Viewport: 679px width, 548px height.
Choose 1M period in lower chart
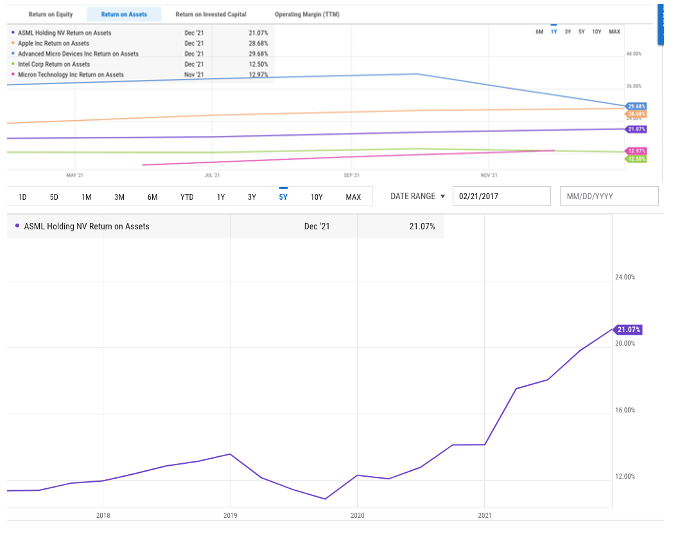[87, 197]
